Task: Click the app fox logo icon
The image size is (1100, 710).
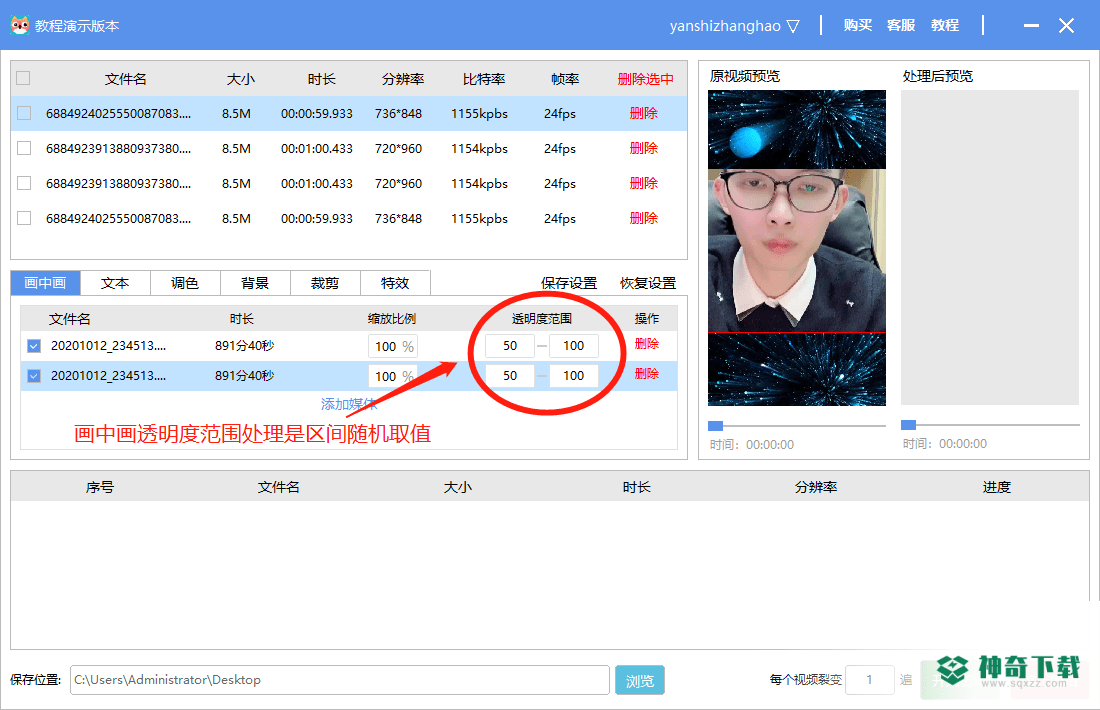Action: [x=20, y=25]
